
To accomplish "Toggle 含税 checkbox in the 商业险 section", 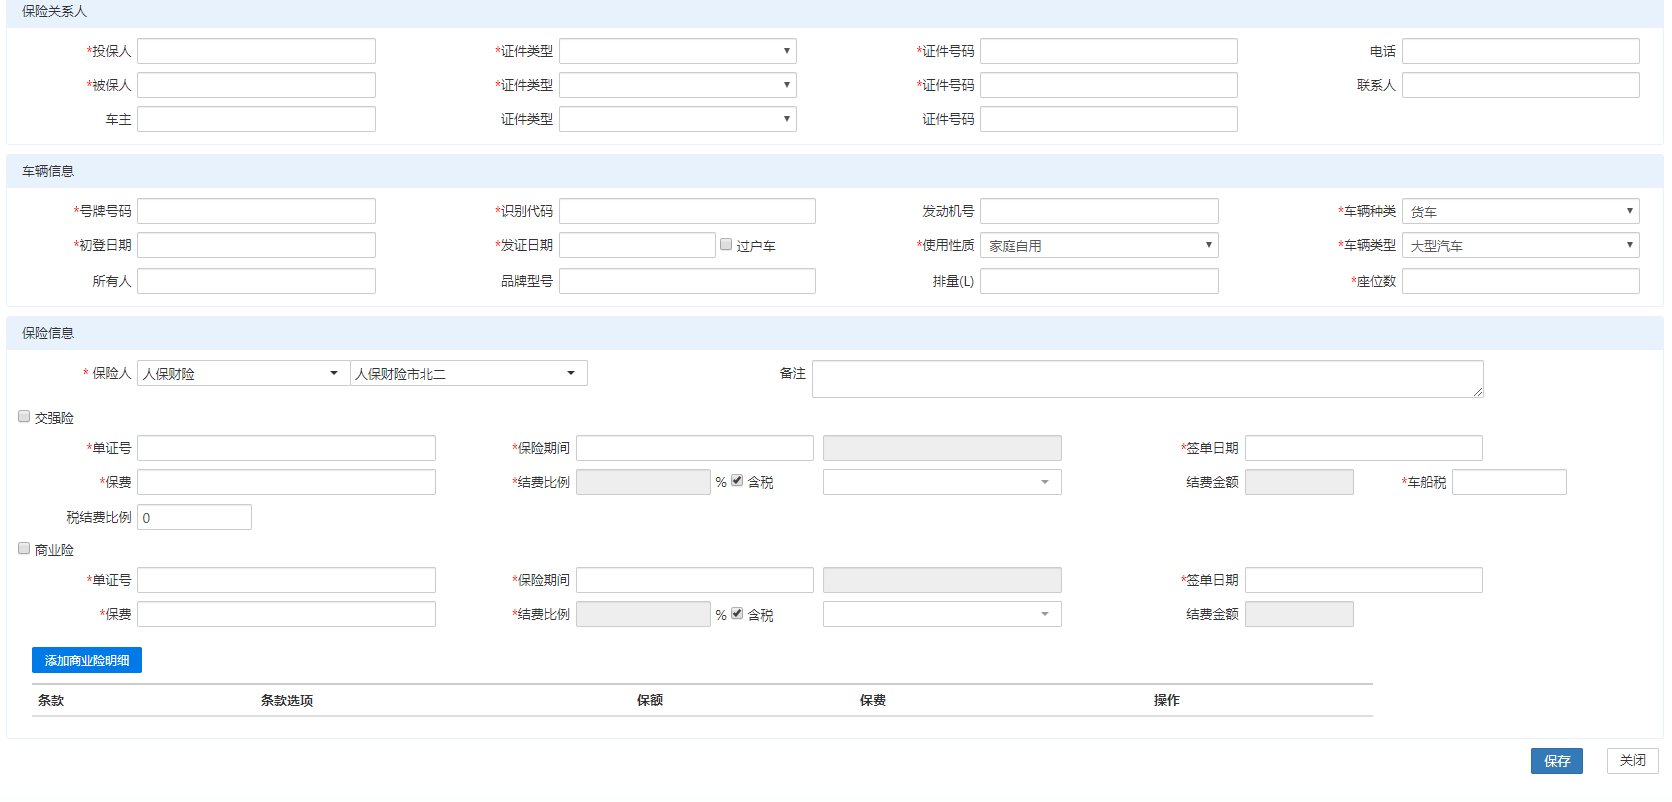I will (x=737, y=613).
